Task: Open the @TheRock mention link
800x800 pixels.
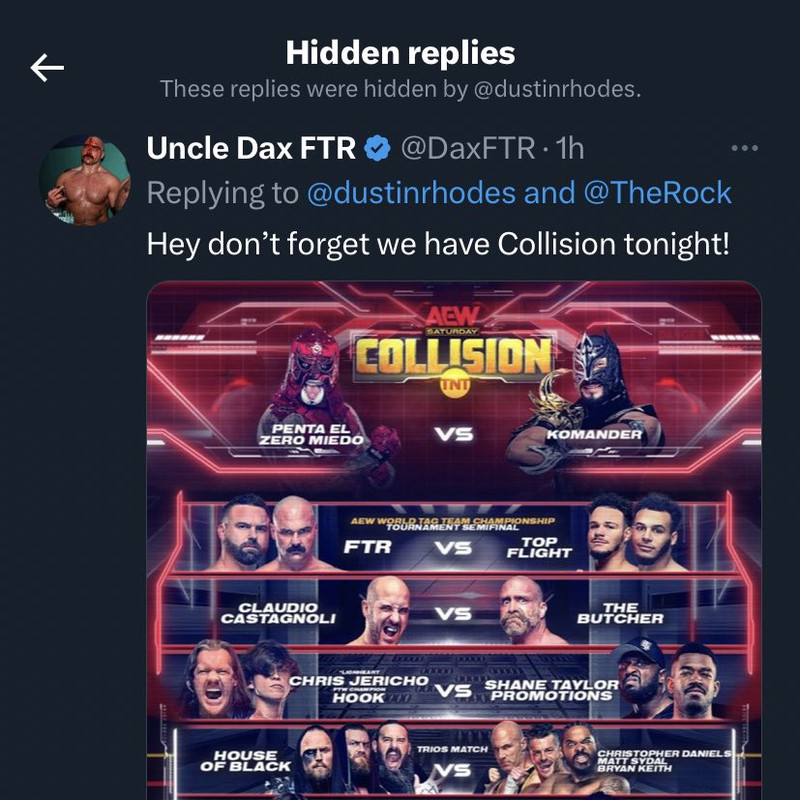Action: (x=658, y=193)
